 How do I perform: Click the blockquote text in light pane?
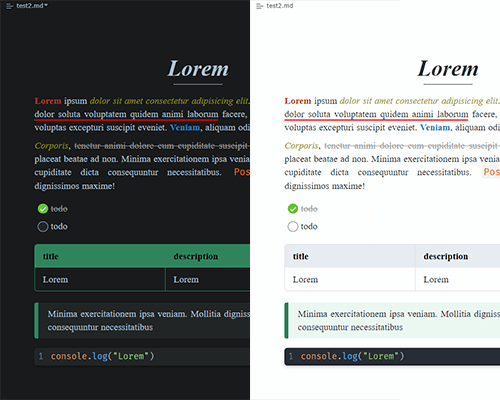[399, 320]
